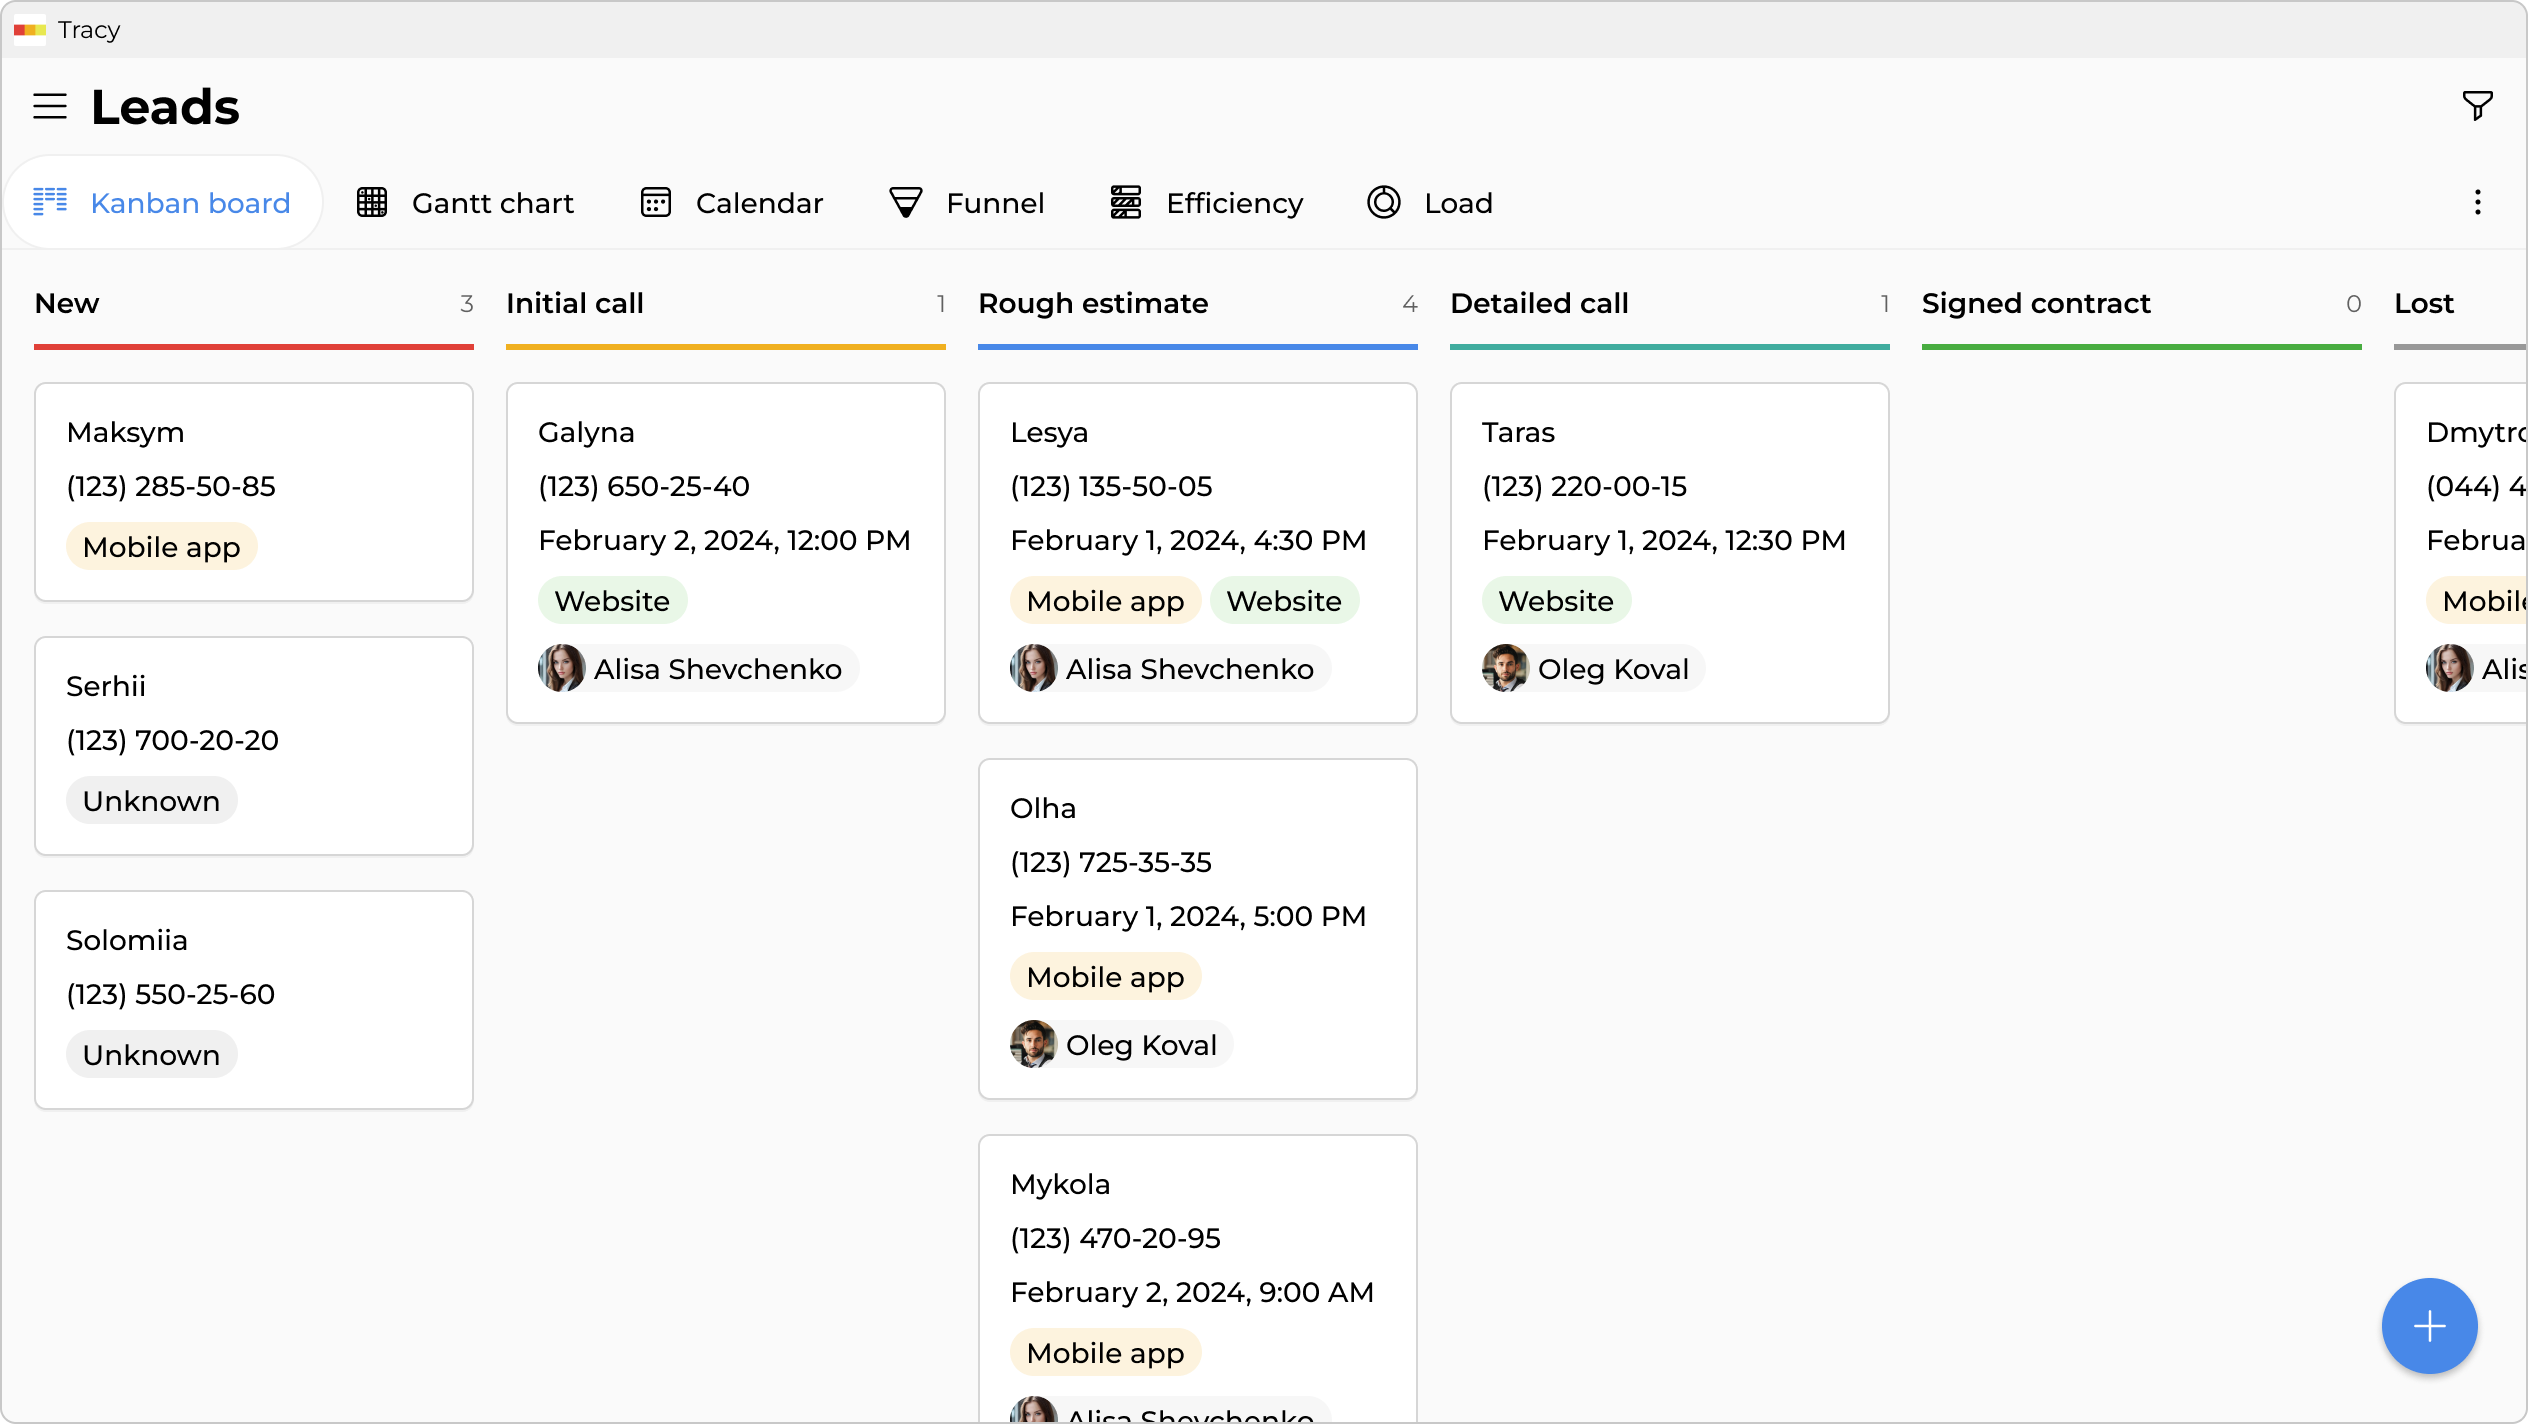The width and height of the screenshot is (2528, 1424).
Task: Click the Load circular icon
Action: (x=1384, y=203)
